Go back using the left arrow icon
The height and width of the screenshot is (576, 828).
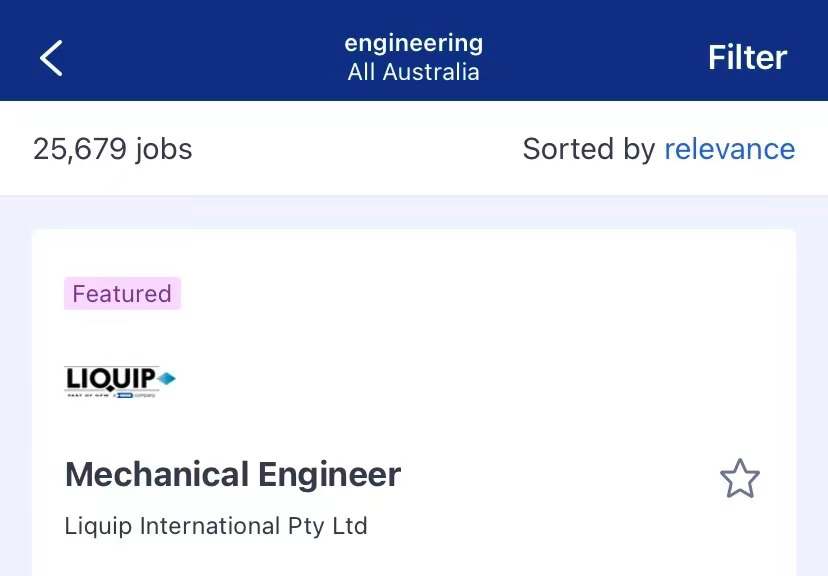pos(51,58)
